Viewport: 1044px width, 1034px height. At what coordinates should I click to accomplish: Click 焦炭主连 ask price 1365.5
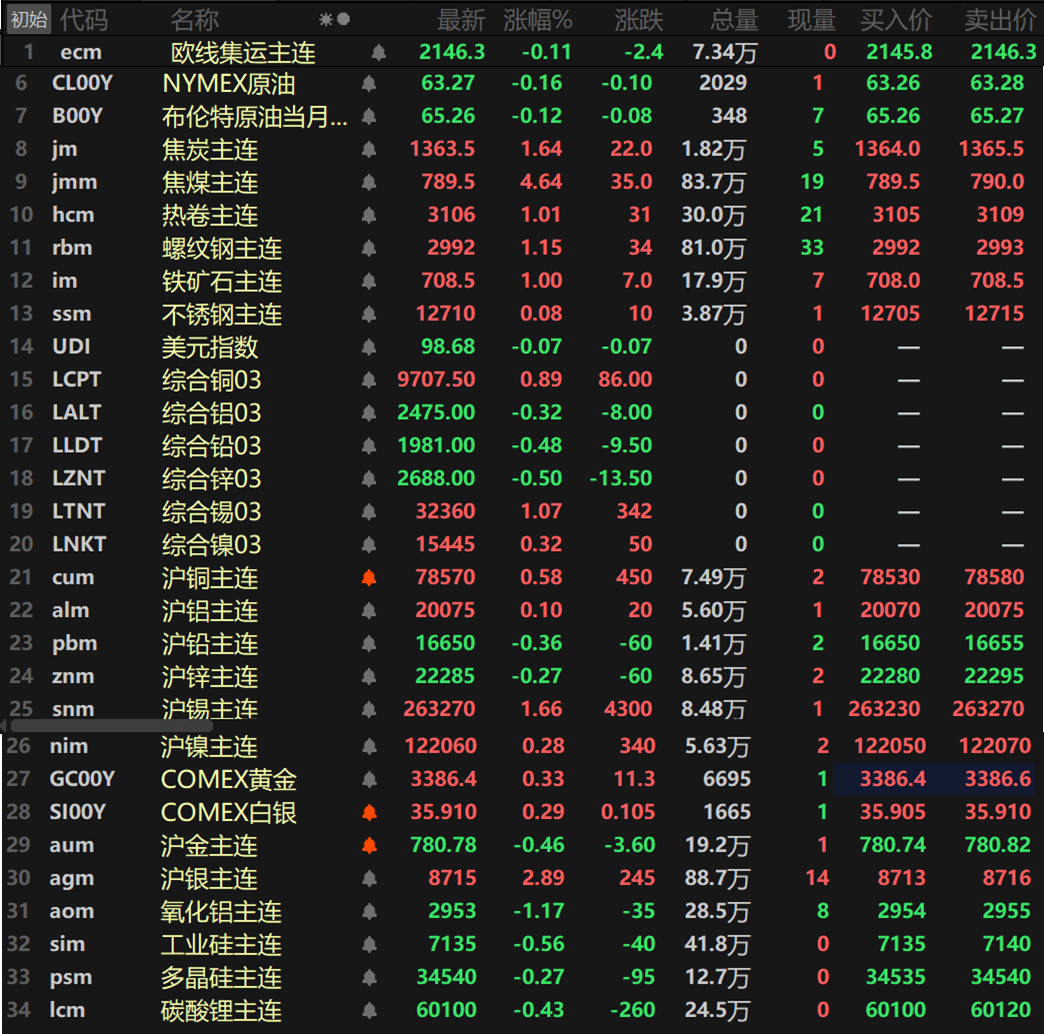pyautogui.click(x=991, y=149)
